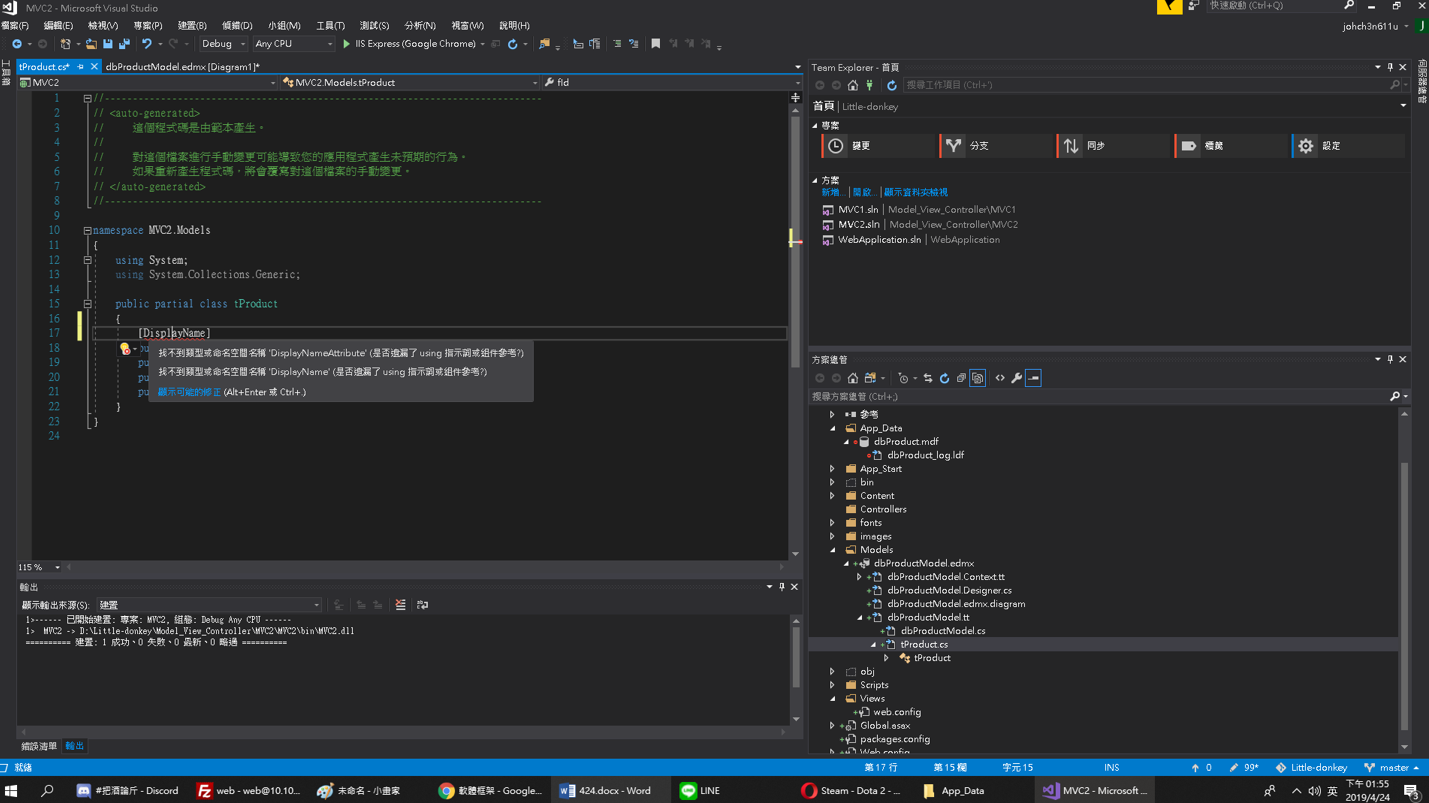This screenshot has width=1429, height=803.
Task: Open LINE from the taskbar
Action: tap(700, 791)
